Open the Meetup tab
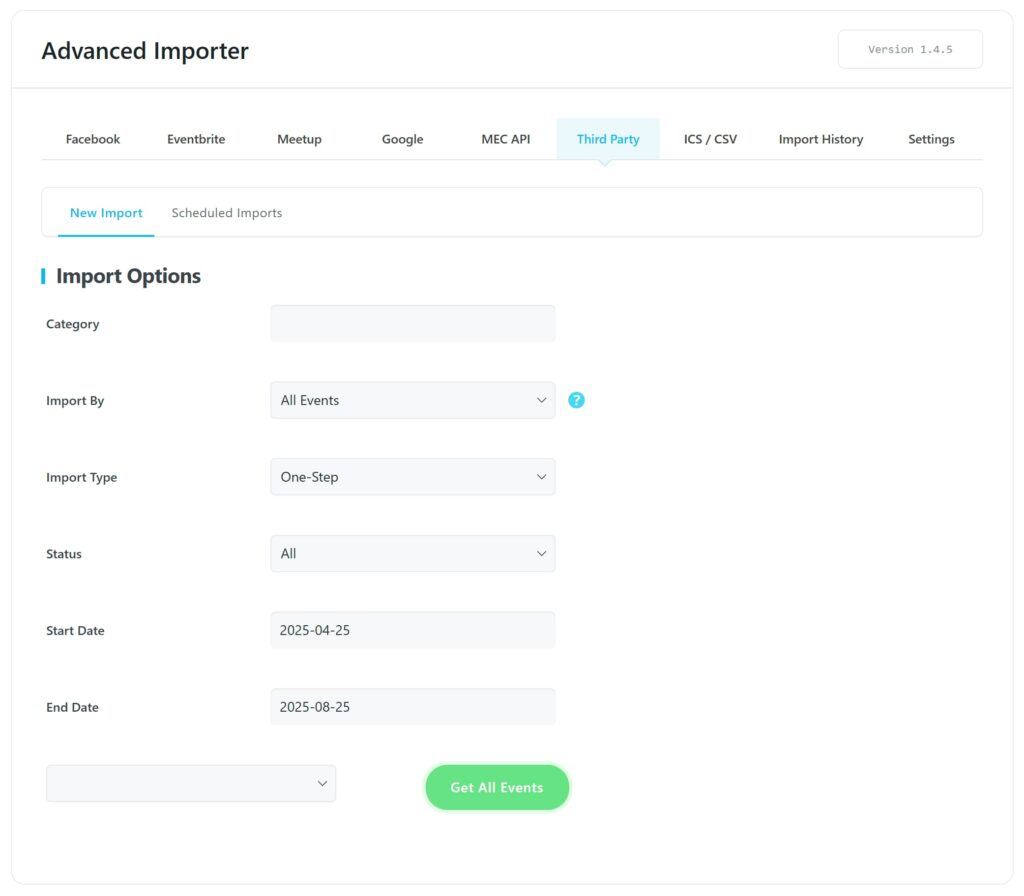This screenshot has height=896, width=1024. click(299, 139)
